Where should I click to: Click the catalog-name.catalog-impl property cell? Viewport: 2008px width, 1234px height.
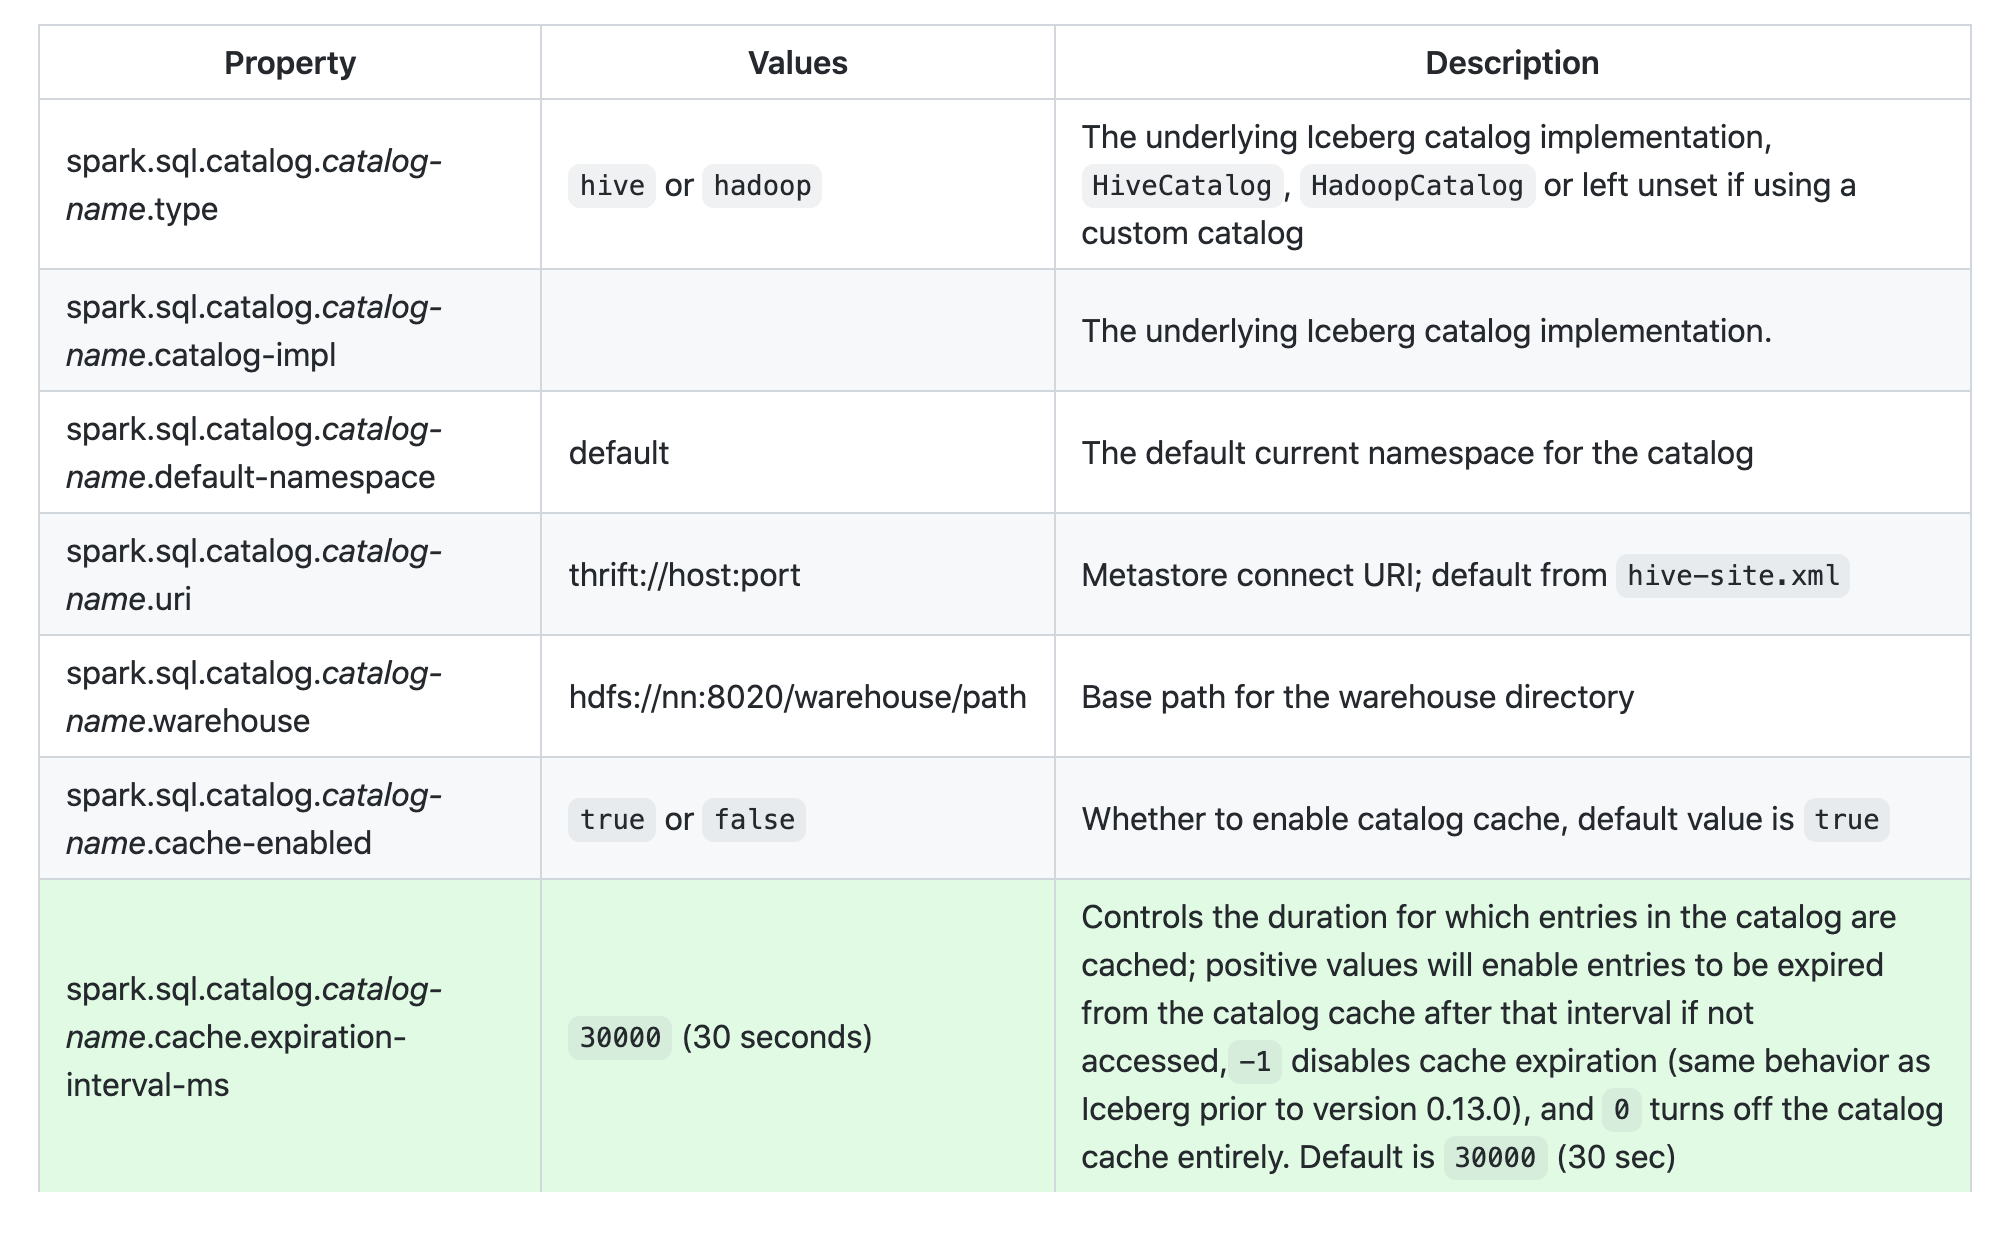(x=253, y=331)
